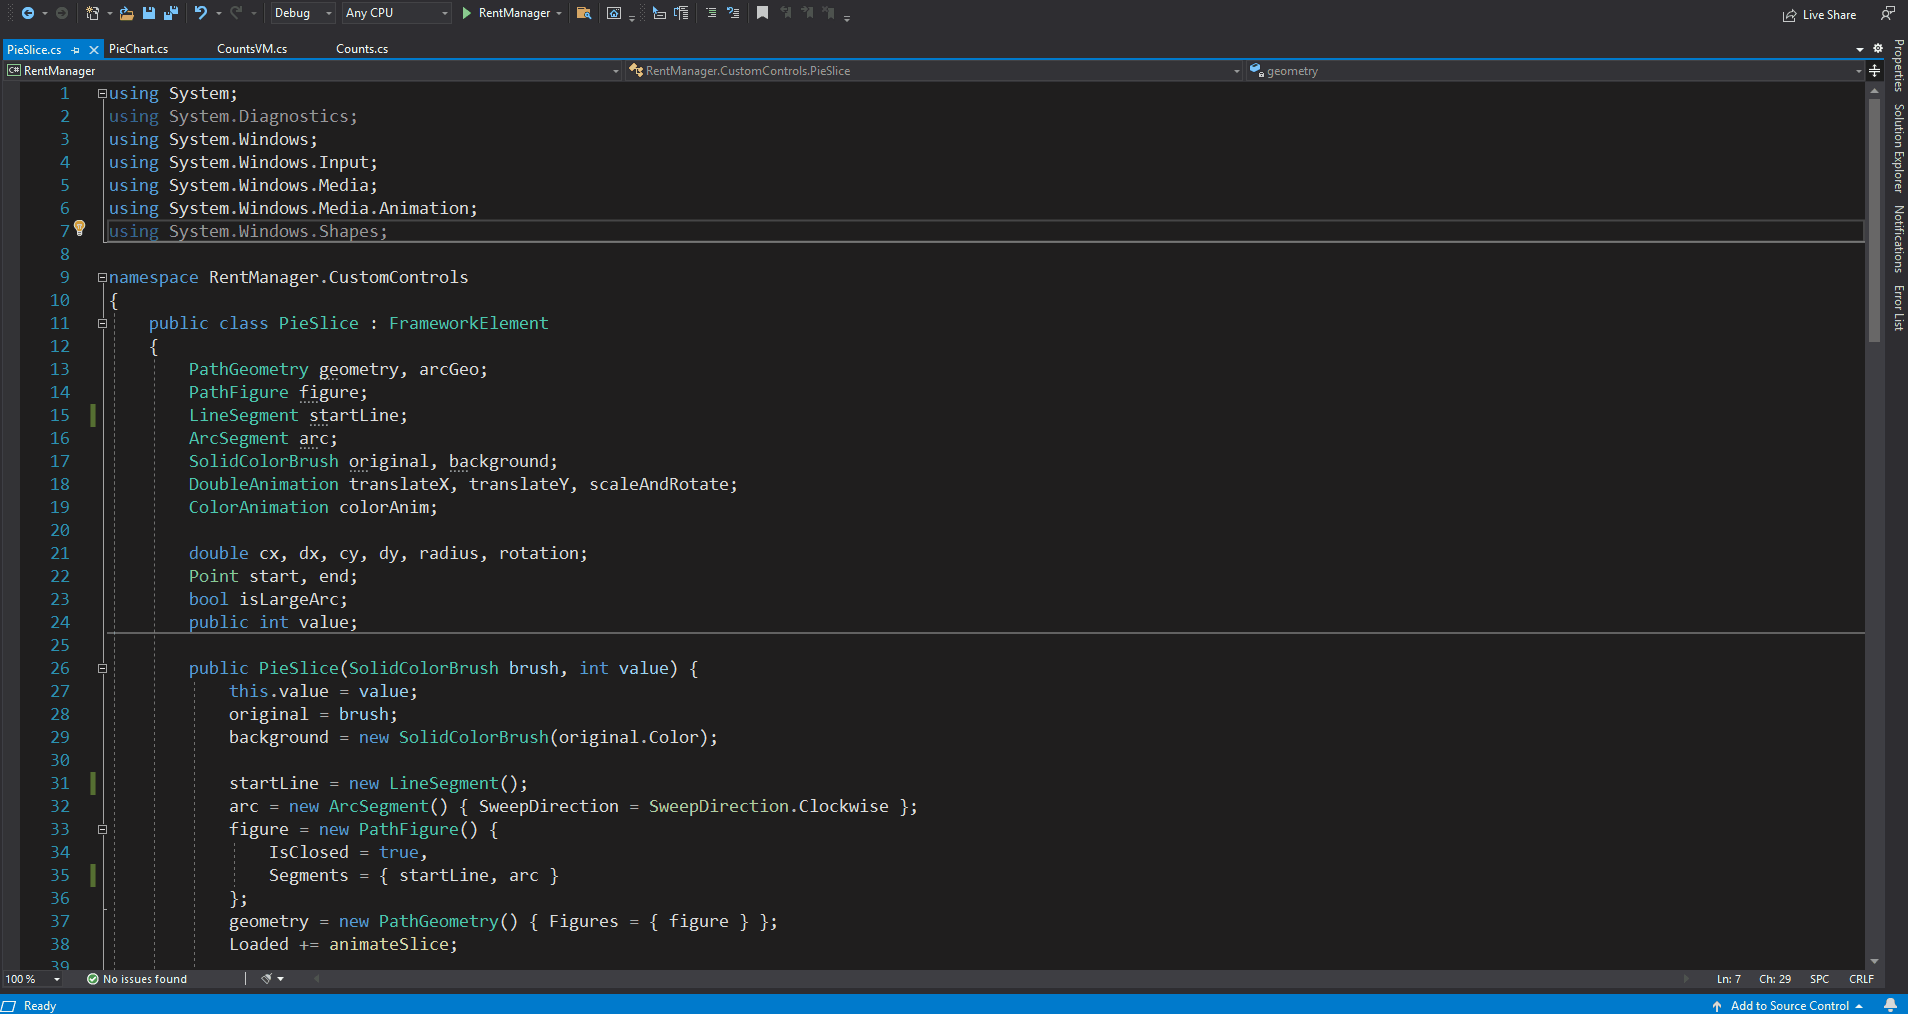The width and height of the screenshot is (1908, 1014).
Task: Collapse the PathFigure initializer at line 33
Action: (102, 829)
